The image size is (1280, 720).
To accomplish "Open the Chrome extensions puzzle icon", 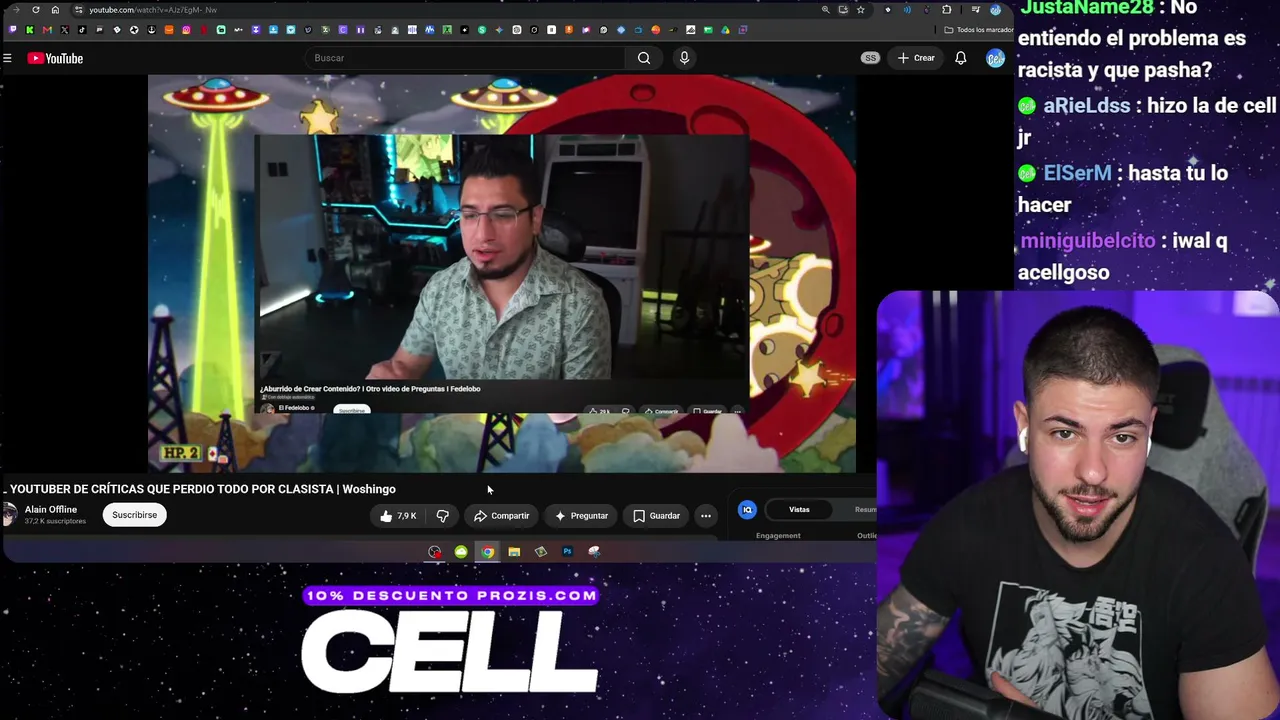I will [x=946, y=10].
